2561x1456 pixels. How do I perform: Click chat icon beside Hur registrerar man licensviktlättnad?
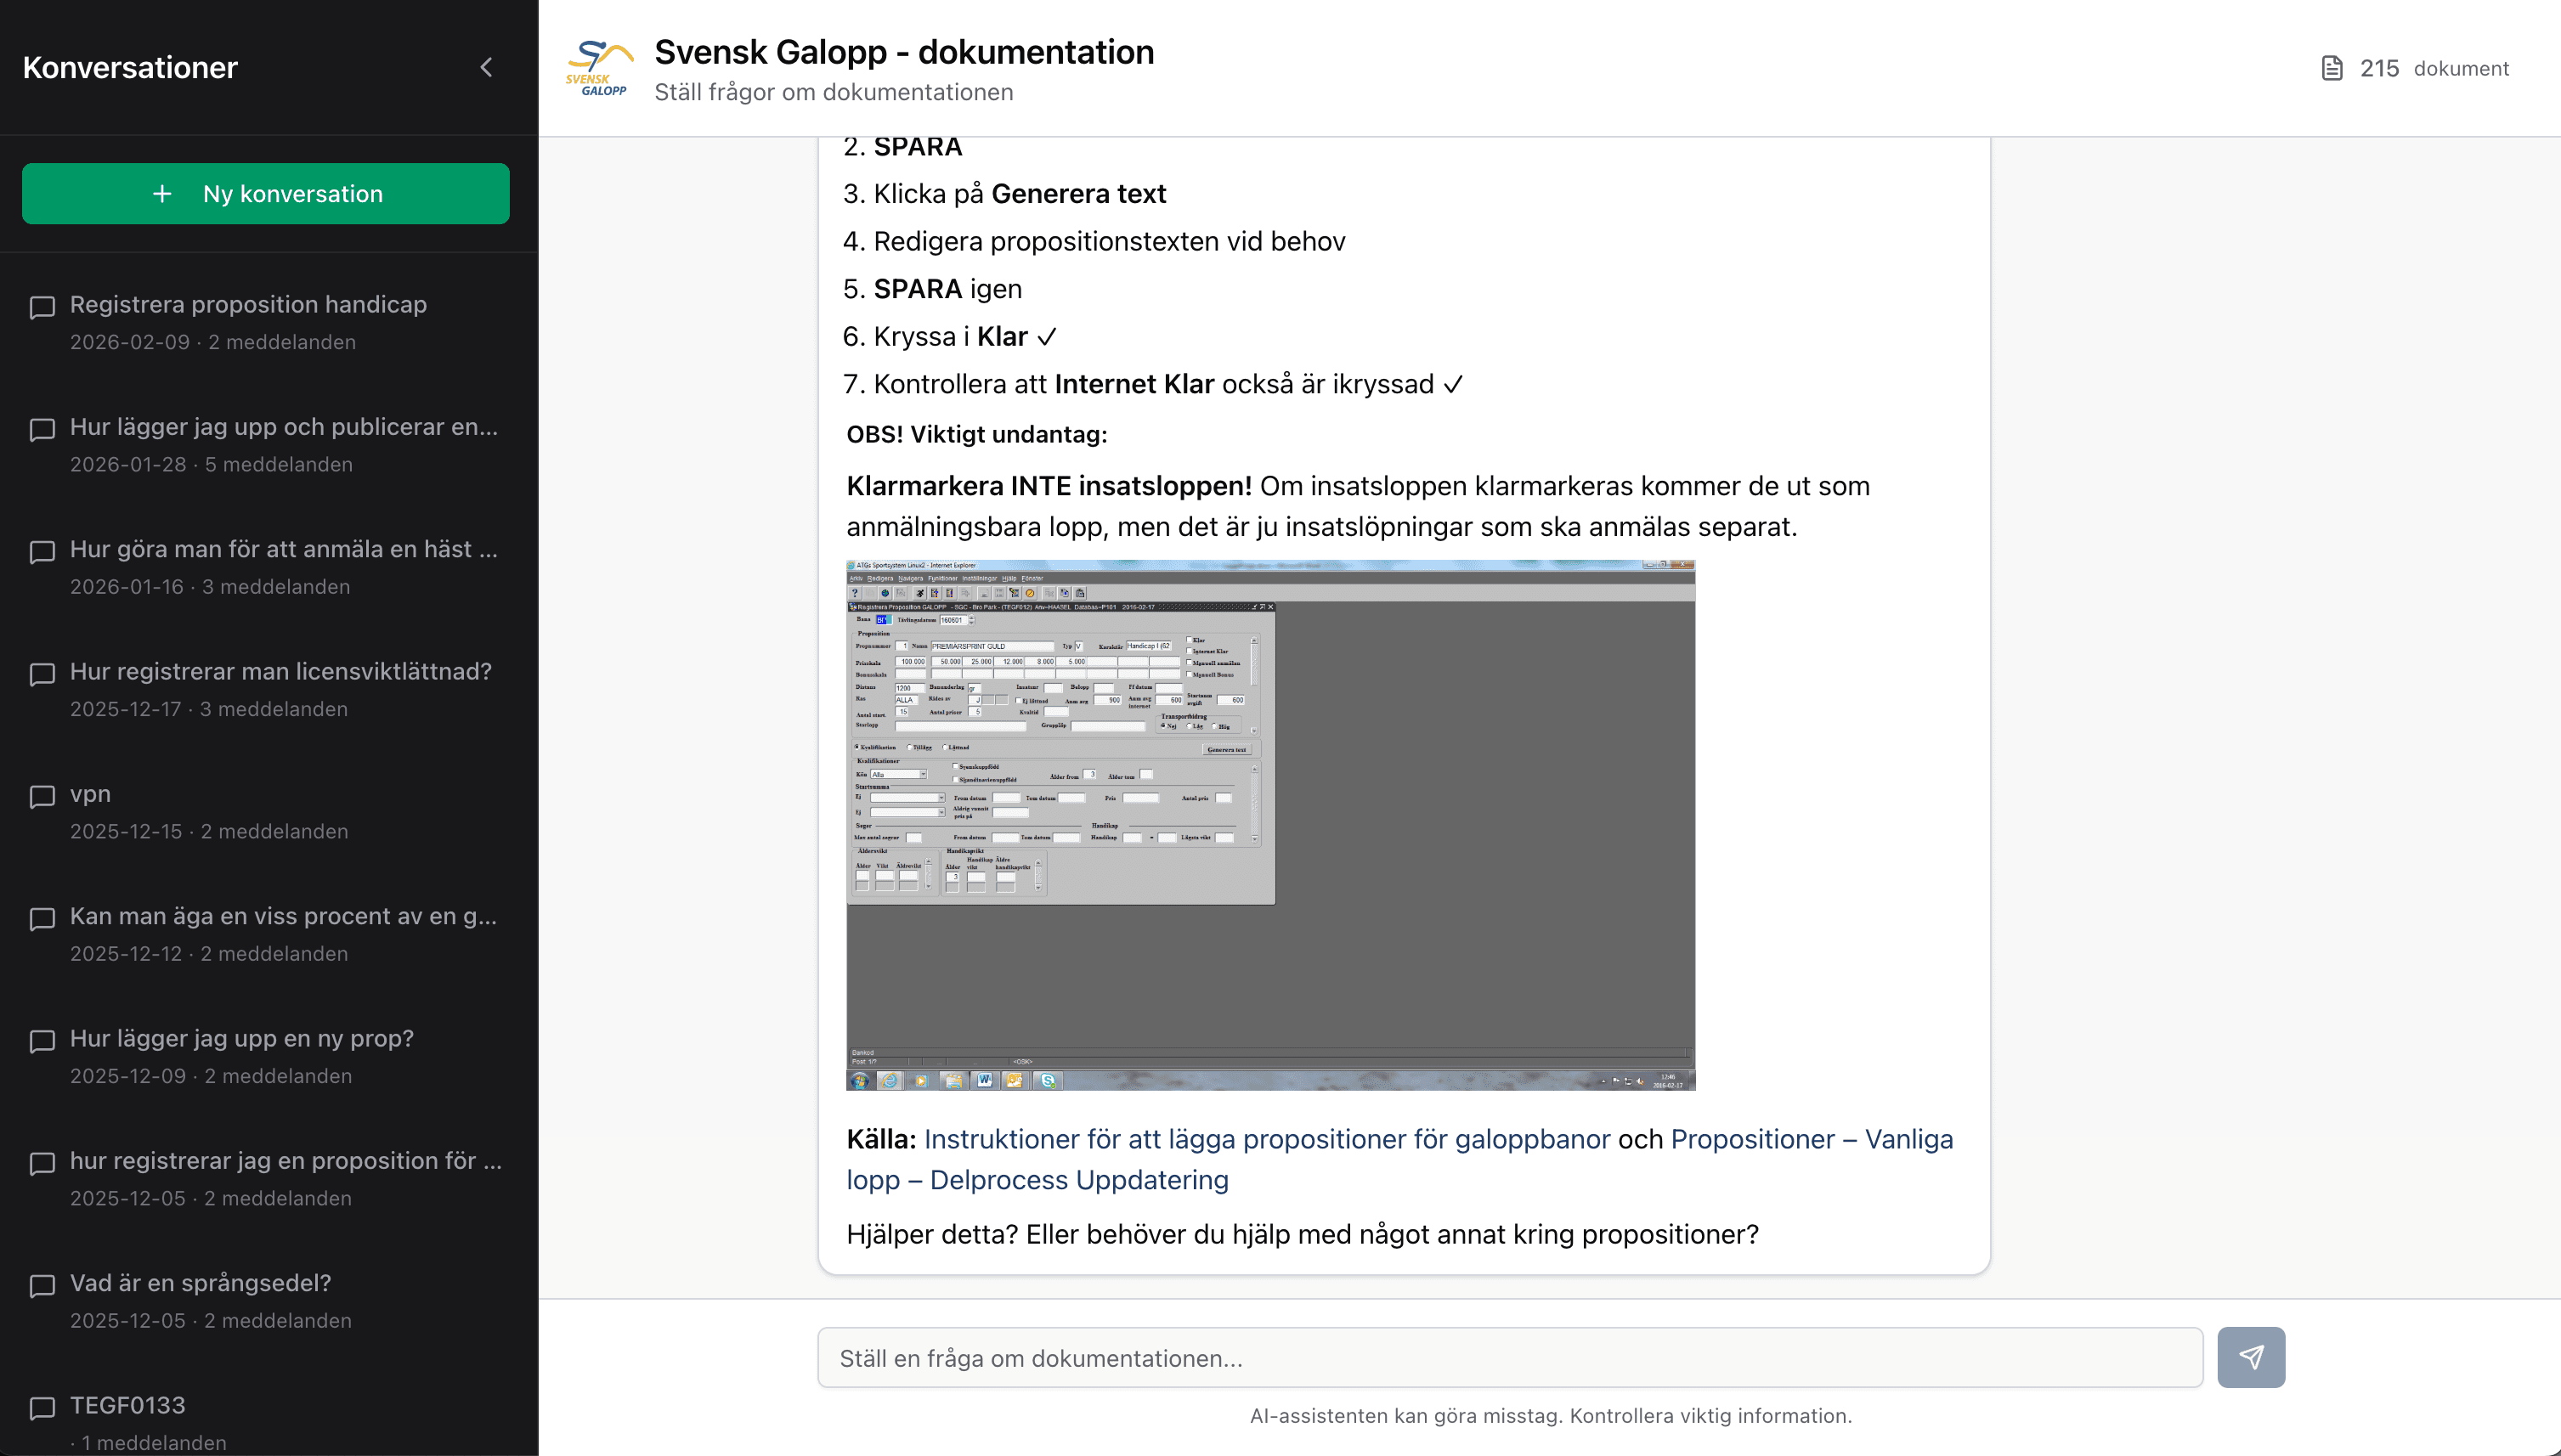42,673
